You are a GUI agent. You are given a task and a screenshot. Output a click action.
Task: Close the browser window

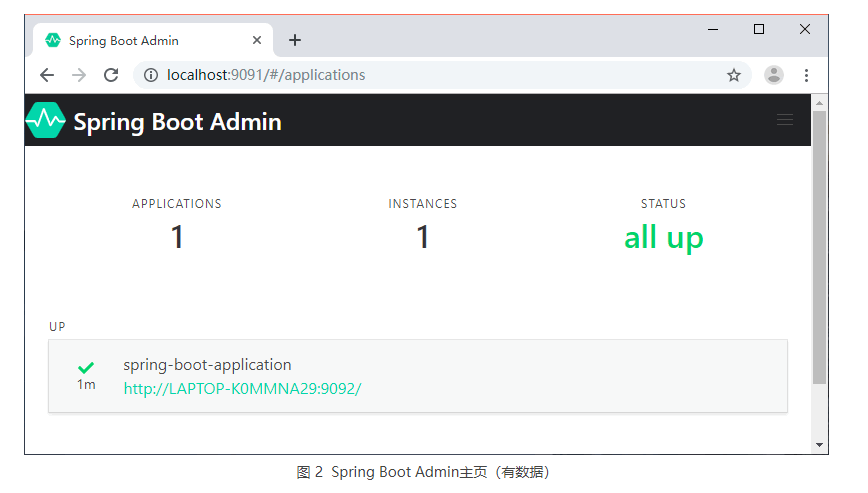pos(805,29)
